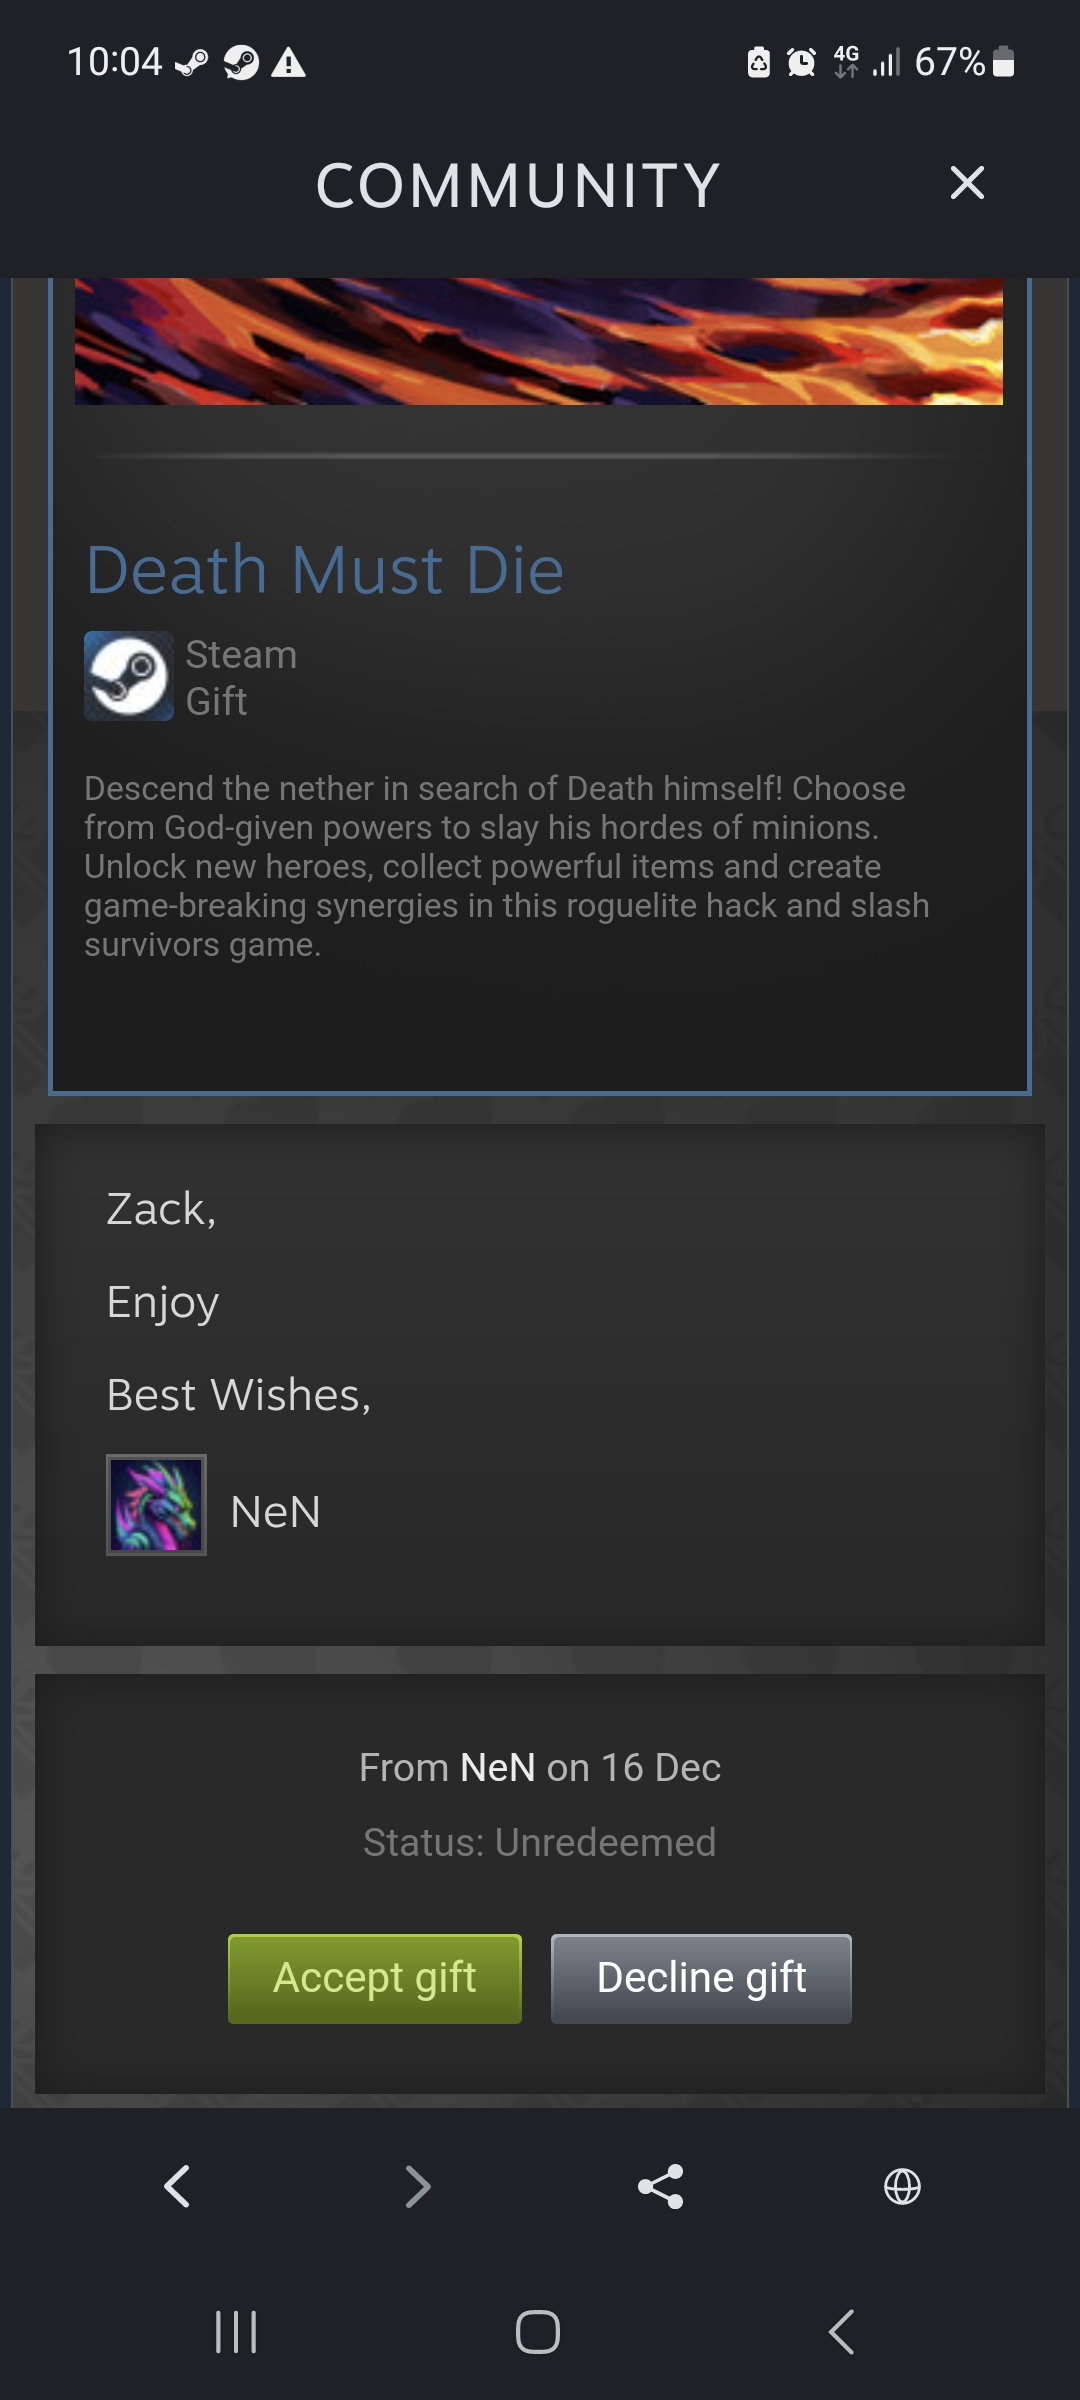
Task: Tap the Android home button
Action: 538,2332
